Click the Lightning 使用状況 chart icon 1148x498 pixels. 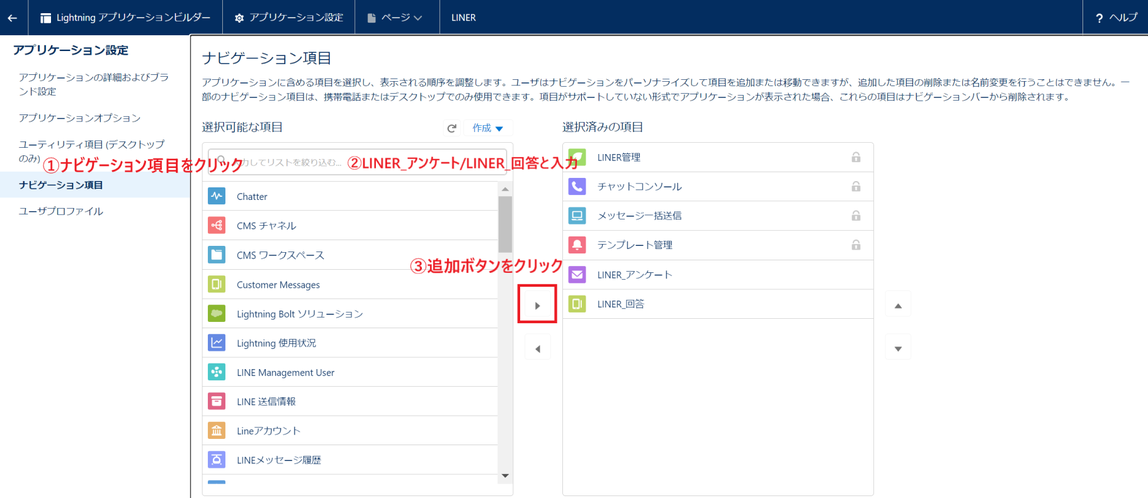click(217, 343)
